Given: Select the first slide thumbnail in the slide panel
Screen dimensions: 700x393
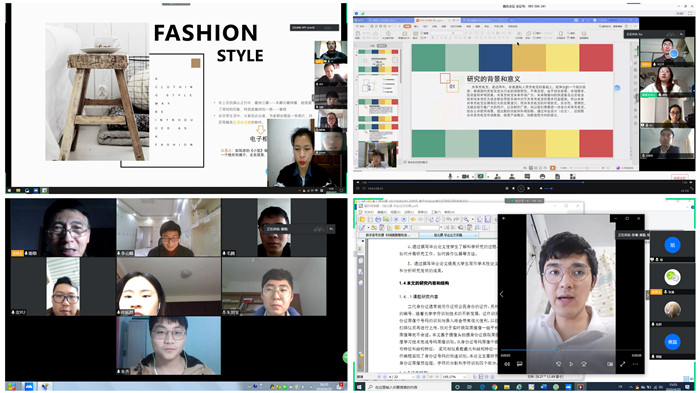Looking at the screenshot, I should click(x=378, y=61).
